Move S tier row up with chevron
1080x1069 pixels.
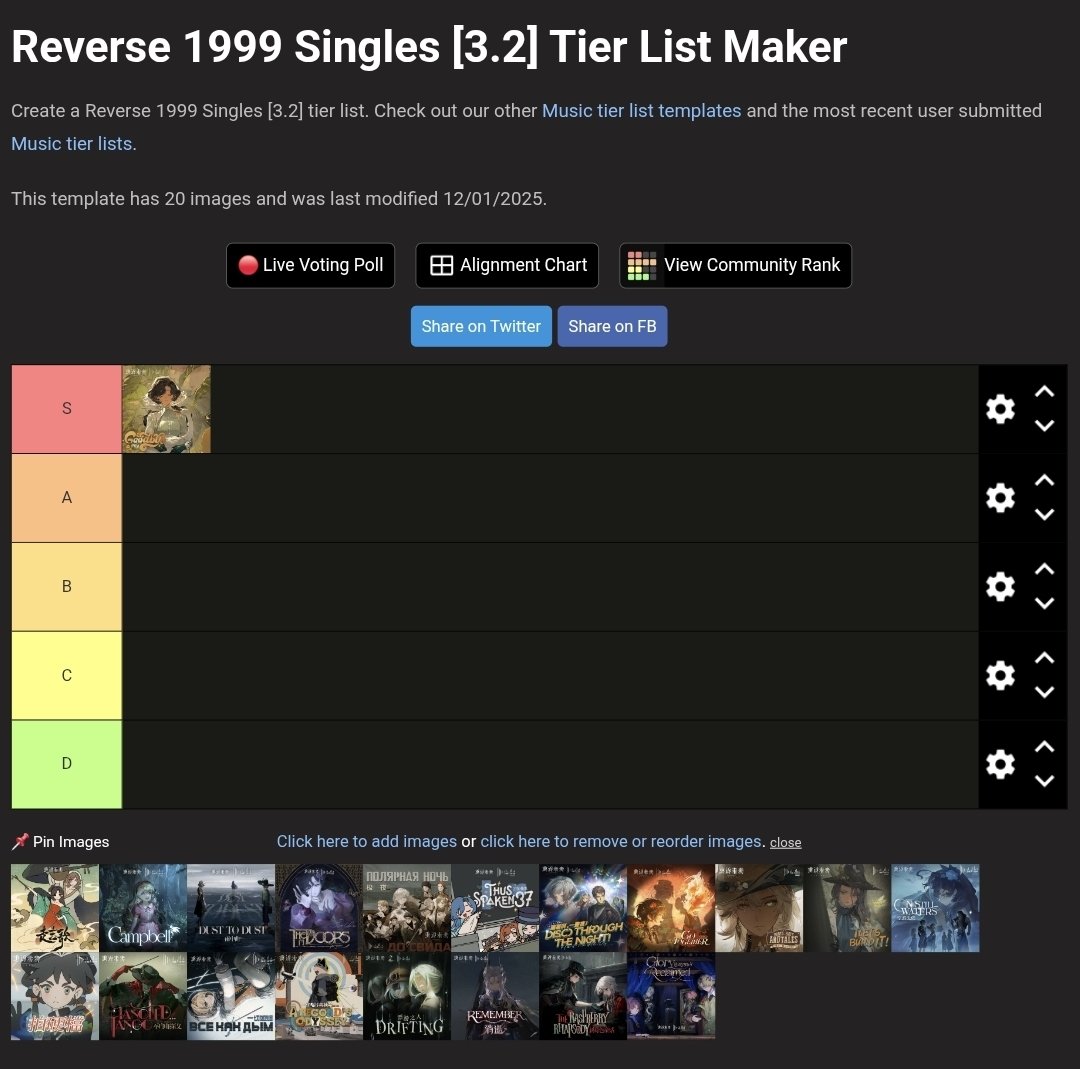[1044, 391]
